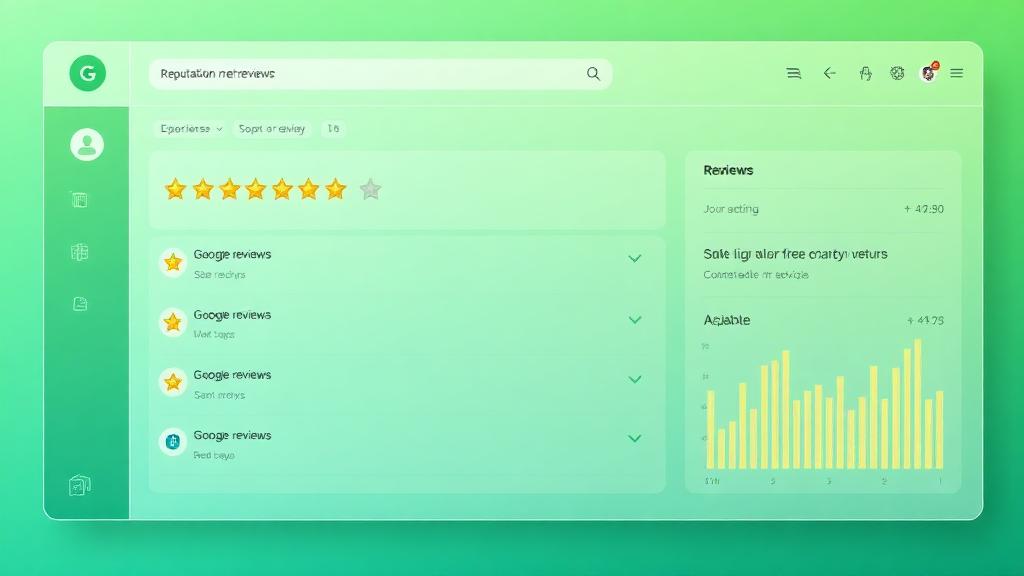Open the hamburger menu beside the avatar

pos(957,73)
